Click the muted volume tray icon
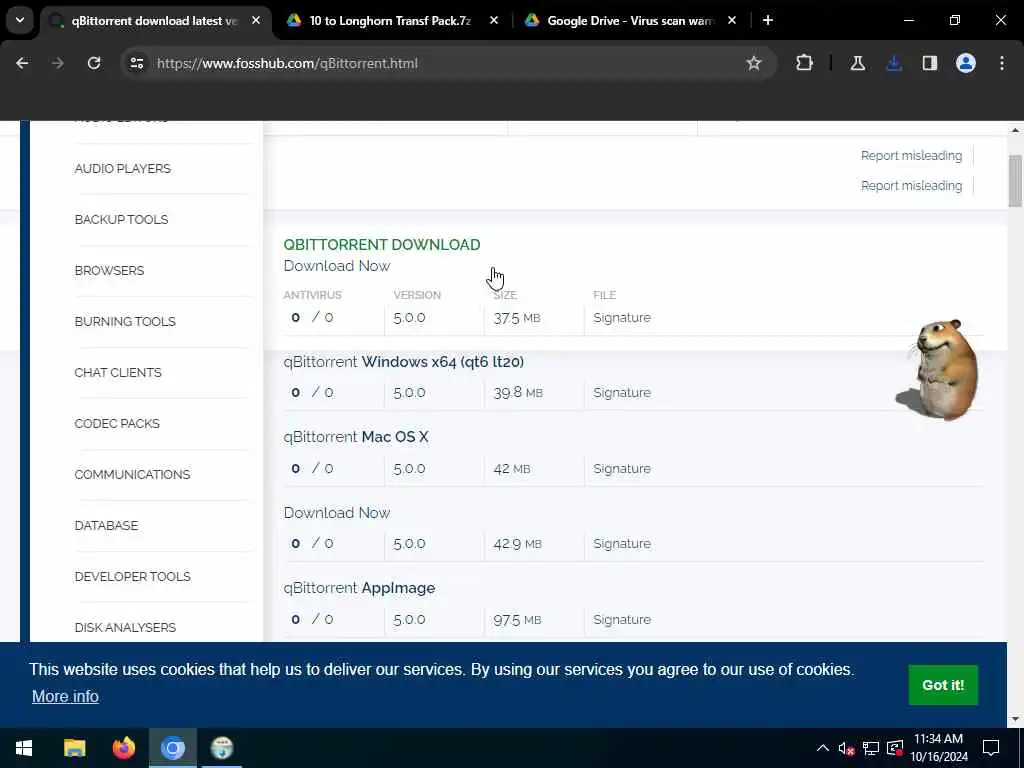The image size is (1024, 768). 846,748
